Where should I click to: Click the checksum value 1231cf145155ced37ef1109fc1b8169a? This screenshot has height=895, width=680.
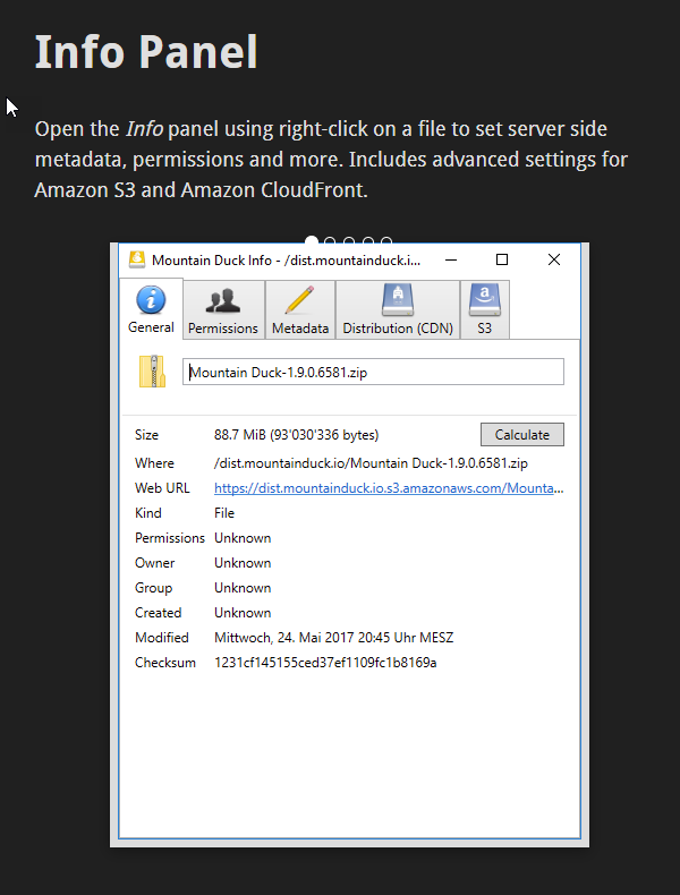click(325, 662)
